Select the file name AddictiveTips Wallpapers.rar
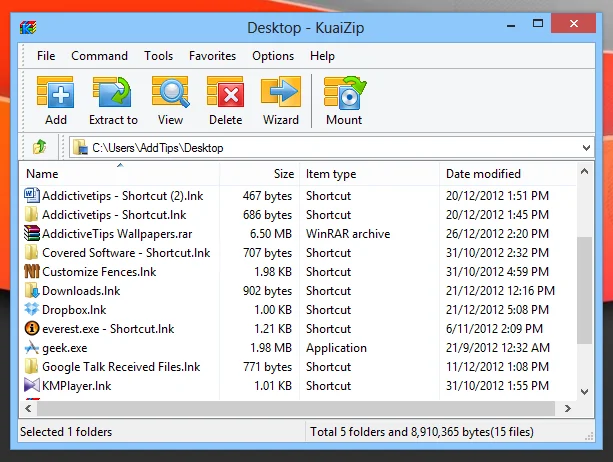613x462 pixels. (117, 234)
